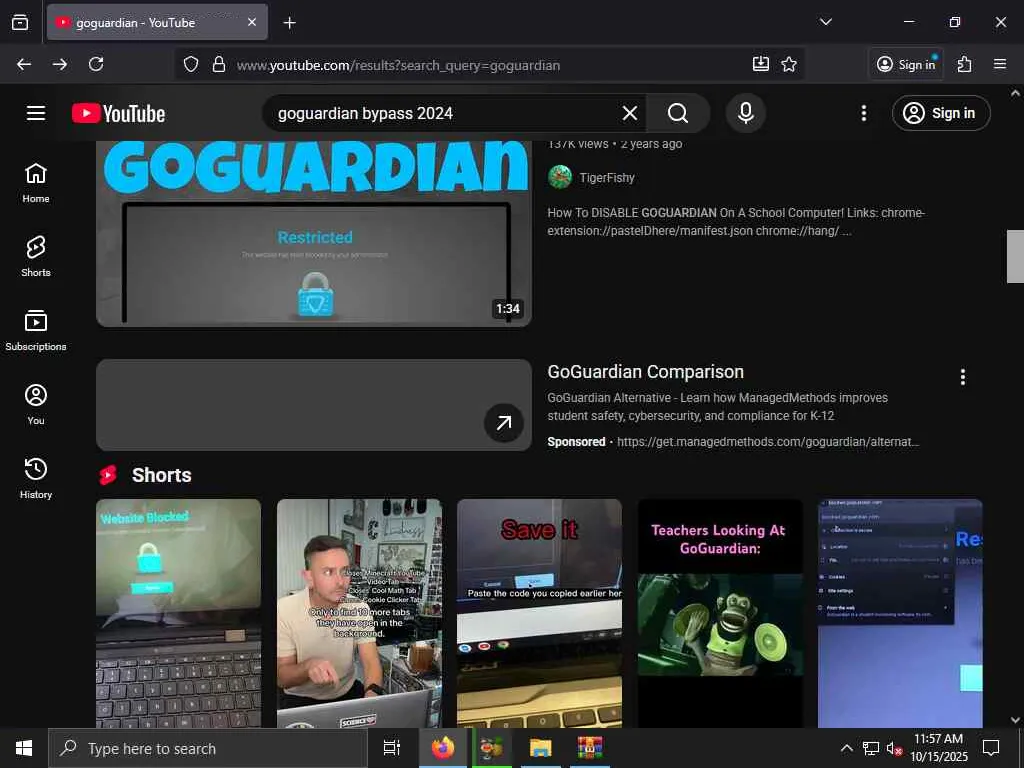Click the install/save page icon in address bar
Image resolution: width=1024 pixels, height=768 pixels.
(761, 64)
